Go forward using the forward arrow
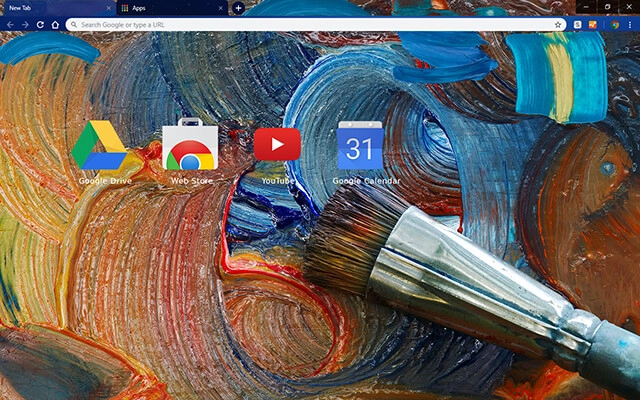 pos(25,25)
